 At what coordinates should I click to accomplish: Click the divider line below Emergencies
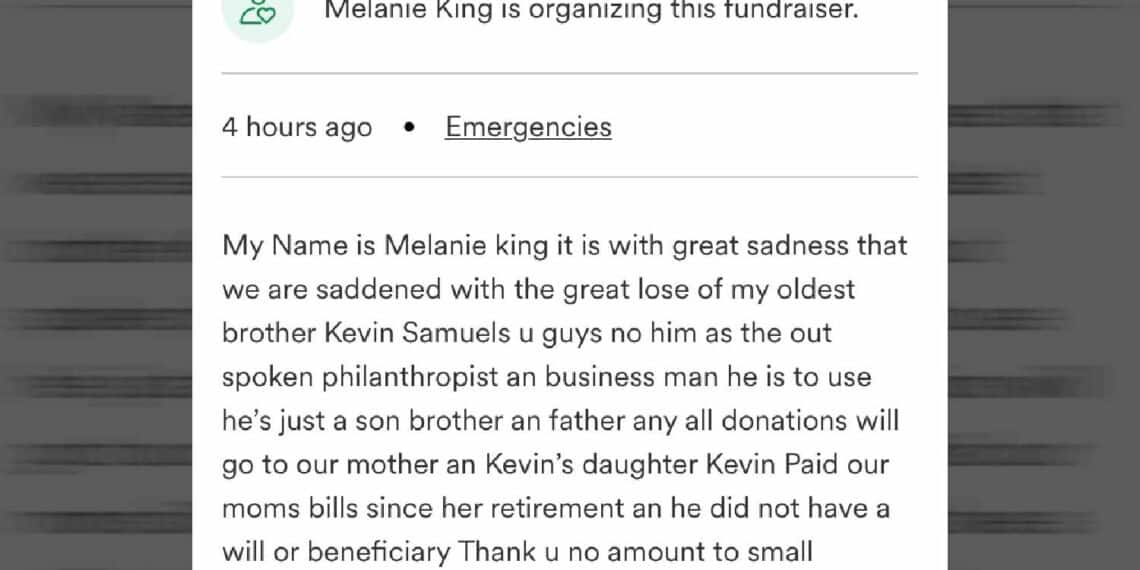click(569, 177)
